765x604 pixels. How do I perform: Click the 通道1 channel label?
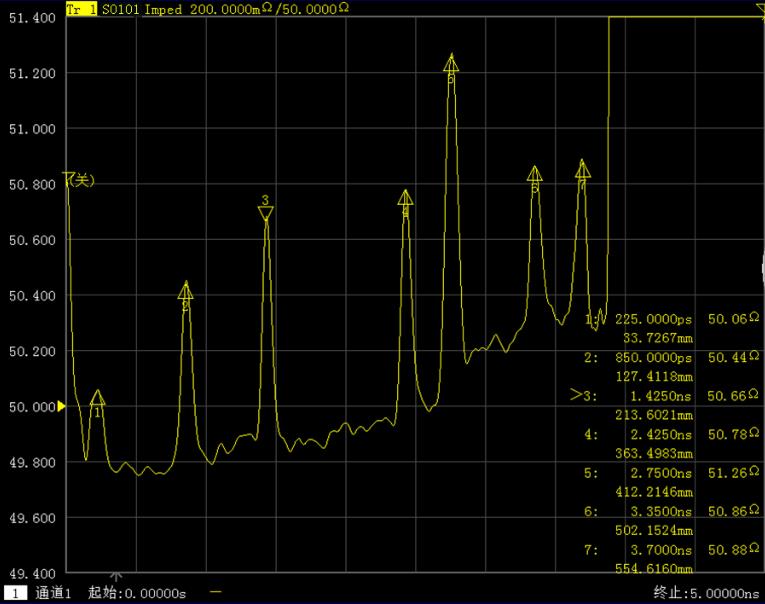tap(54, 593)
